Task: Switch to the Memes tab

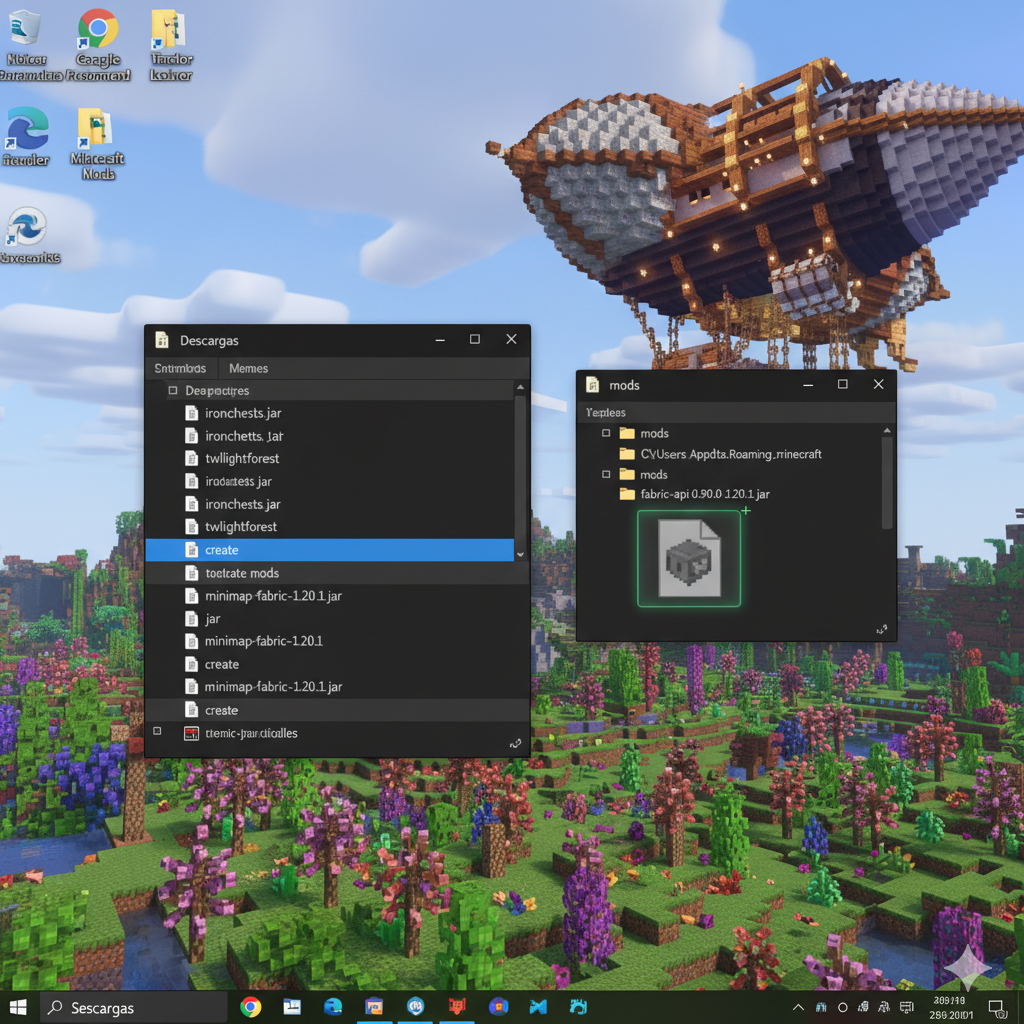Action: (x=248, y=368)
